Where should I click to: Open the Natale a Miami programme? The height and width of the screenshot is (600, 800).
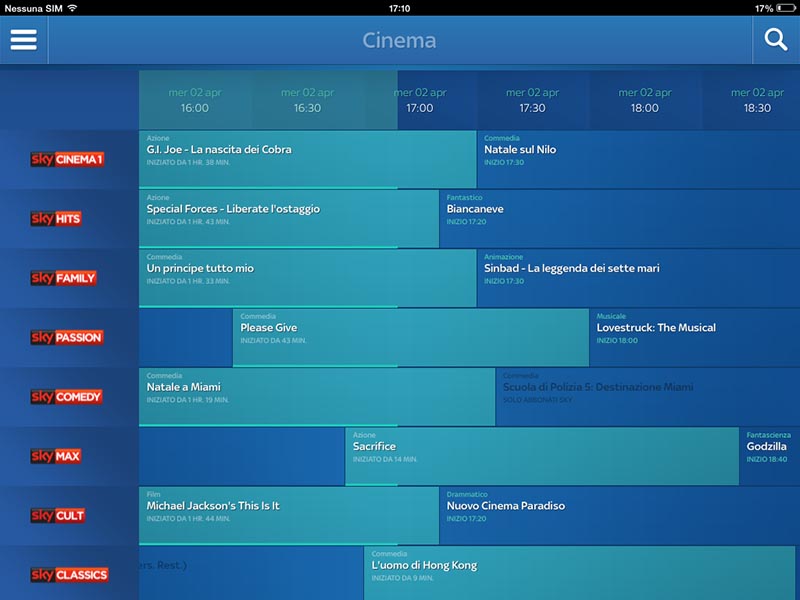[317, 396]
